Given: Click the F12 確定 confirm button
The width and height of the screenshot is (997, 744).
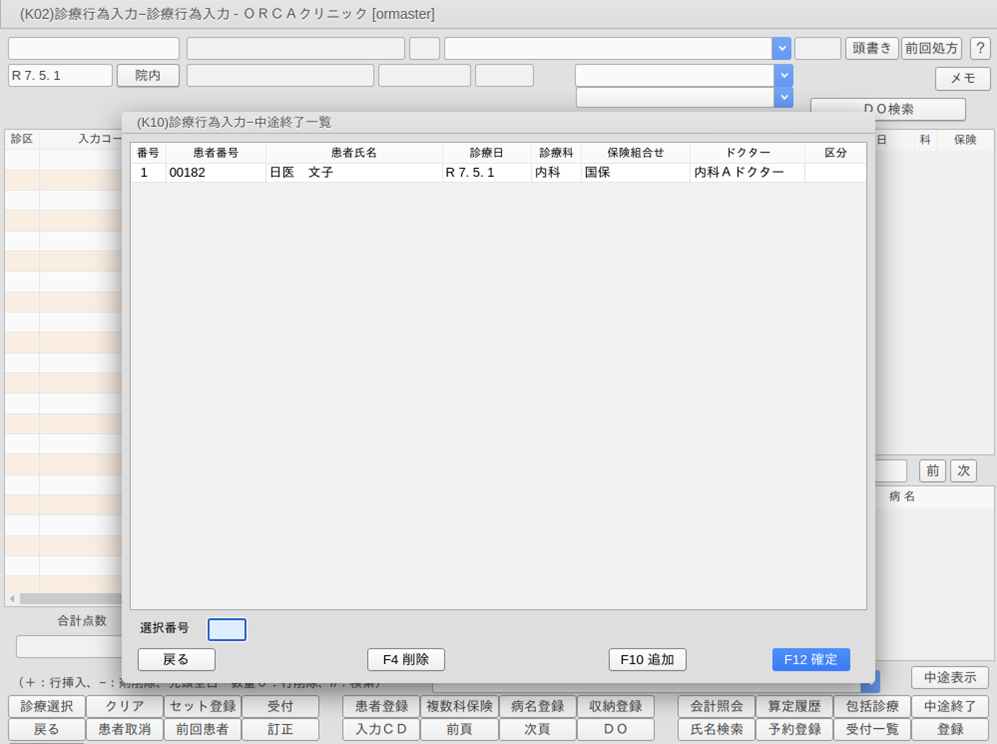Looking at the screenshot, I should pos(810,659).
